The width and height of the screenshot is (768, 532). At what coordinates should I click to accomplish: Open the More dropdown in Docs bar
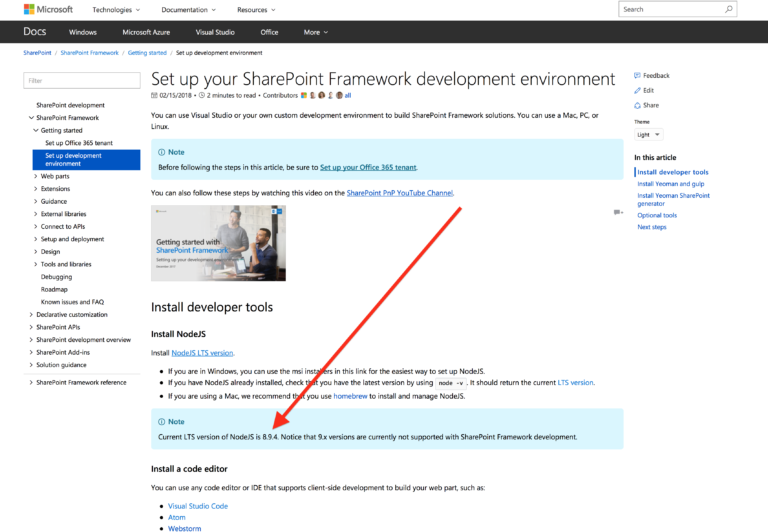[316, 32]
